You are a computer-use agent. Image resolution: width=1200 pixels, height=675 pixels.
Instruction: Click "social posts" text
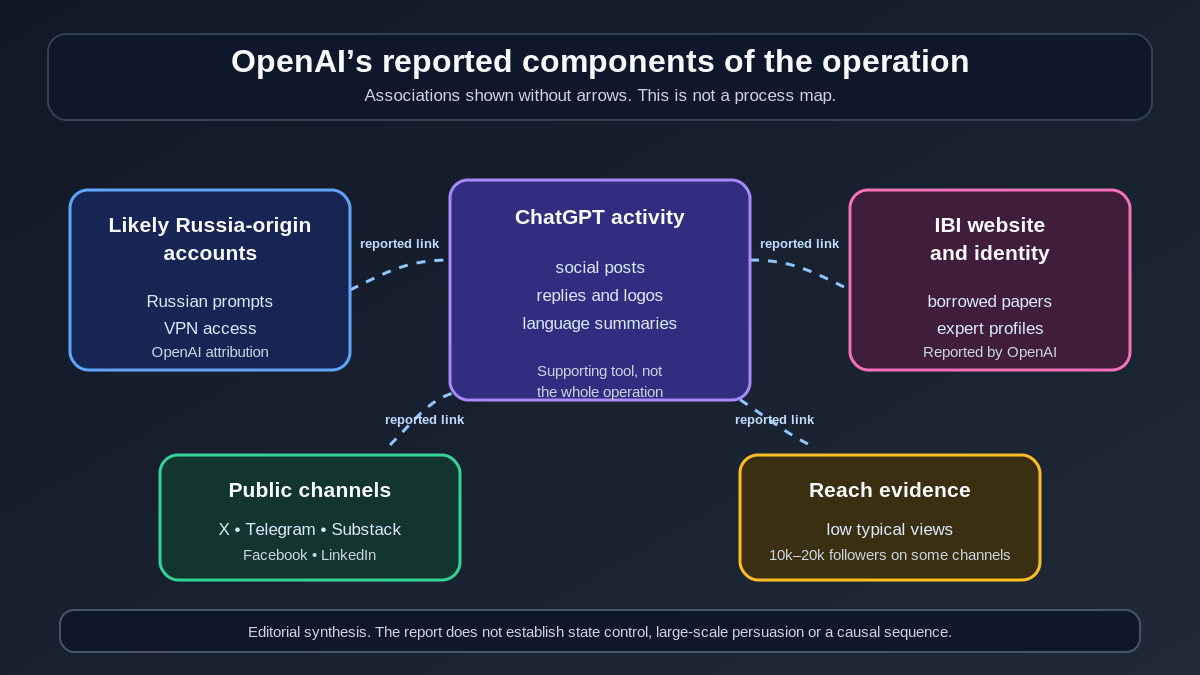click(x=600, y=268)
